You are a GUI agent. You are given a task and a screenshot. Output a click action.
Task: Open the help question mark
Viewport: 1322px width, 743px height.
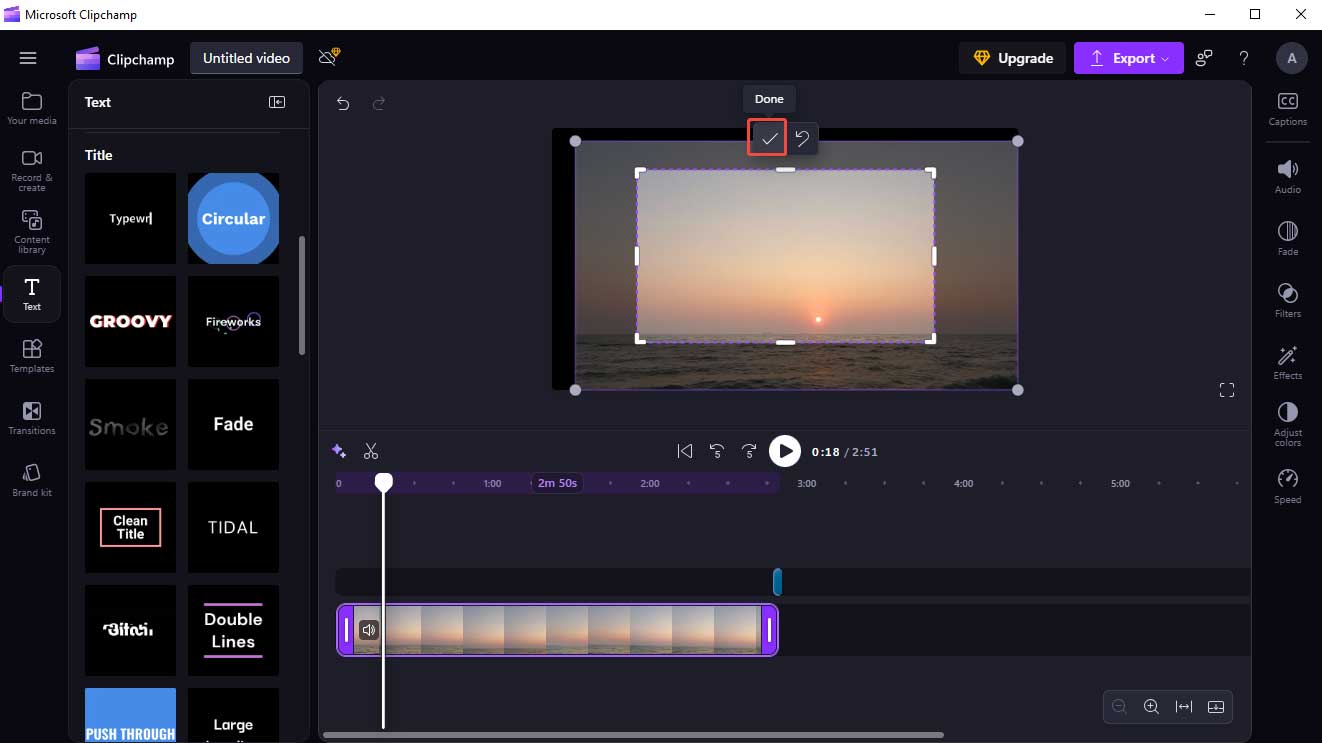(x=1244, y=58)
